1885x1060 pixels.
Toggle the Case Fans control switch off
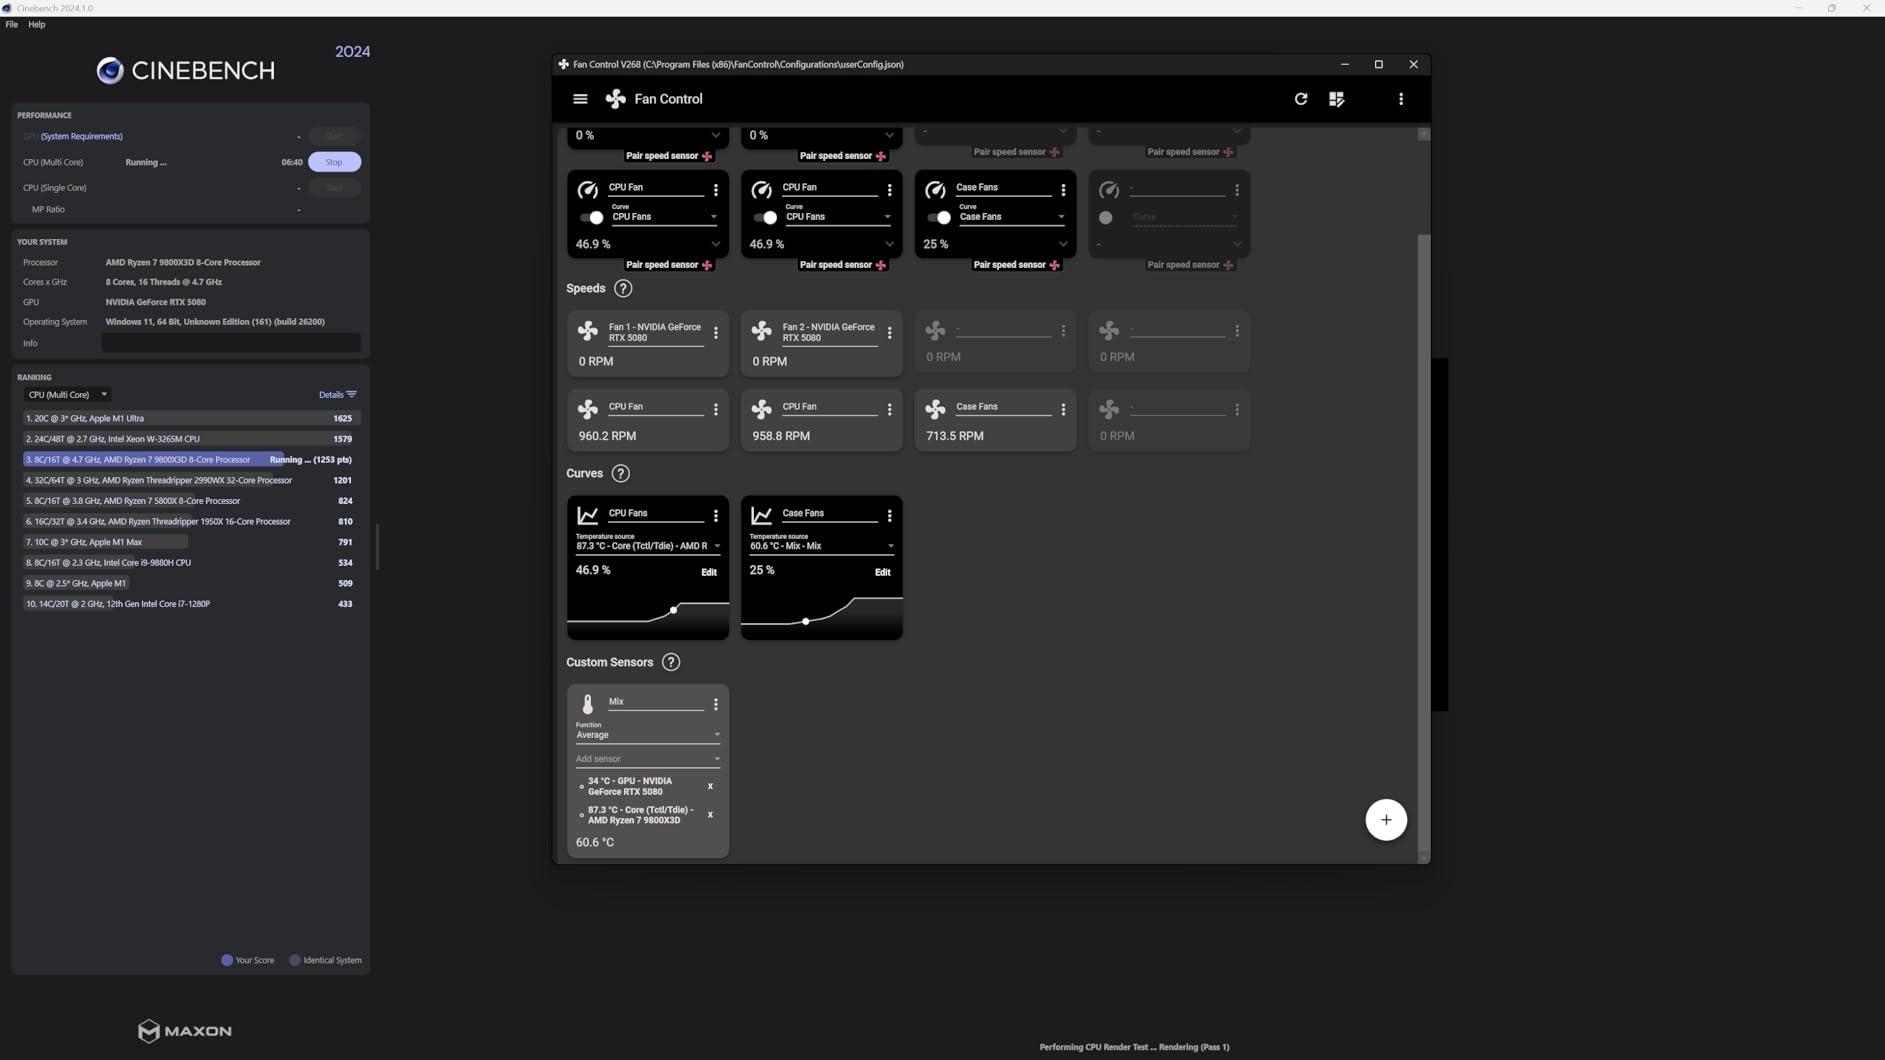coord(939,218)
